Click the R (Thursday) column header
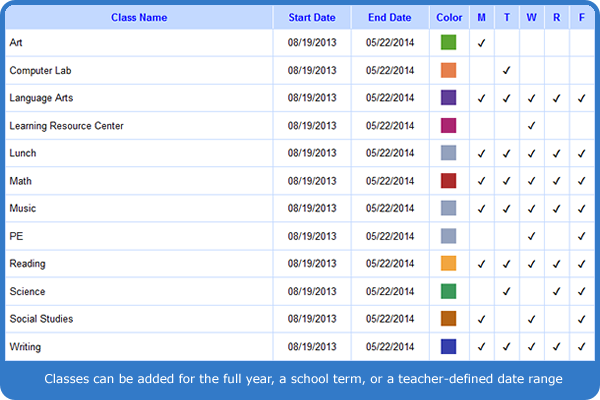This screenshot has width=600, height=400. click(557, 18)
